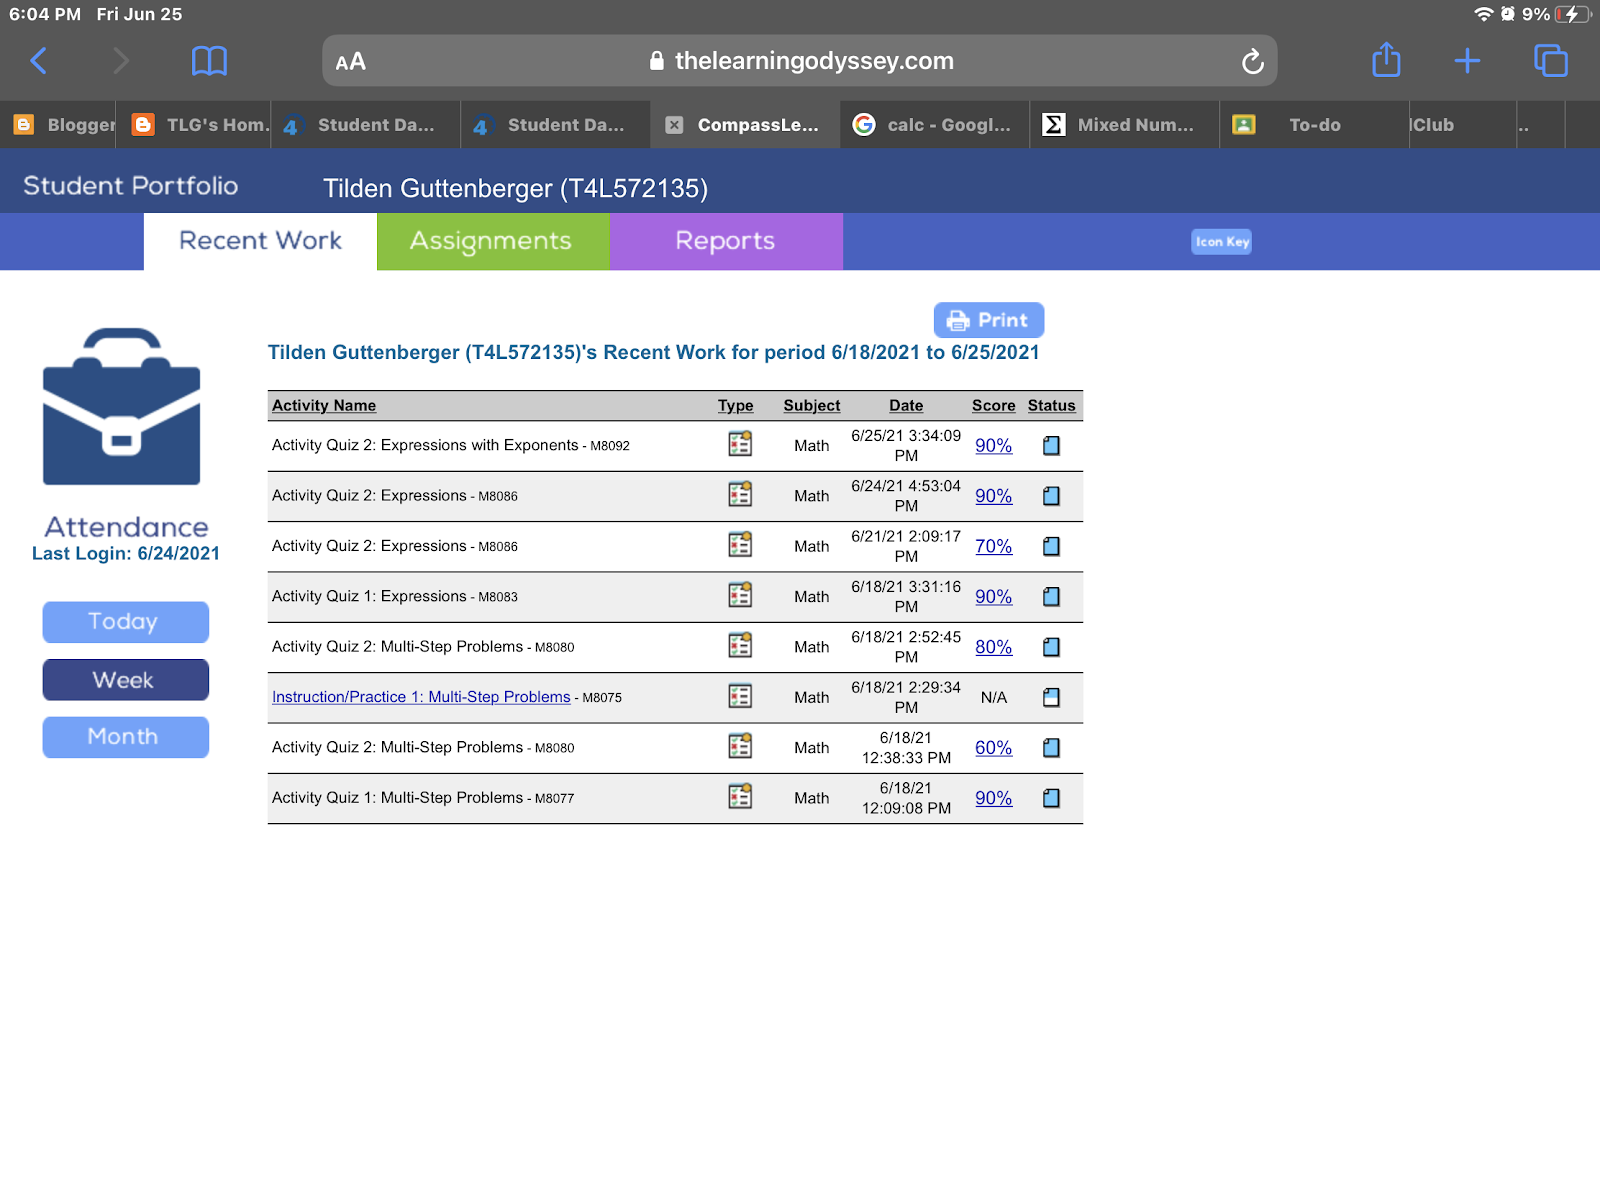Close the CompassLearning tab with the X
The width and height of the screenshot is (1600, 1200).
pyautogui.click(x=675, y=125)
